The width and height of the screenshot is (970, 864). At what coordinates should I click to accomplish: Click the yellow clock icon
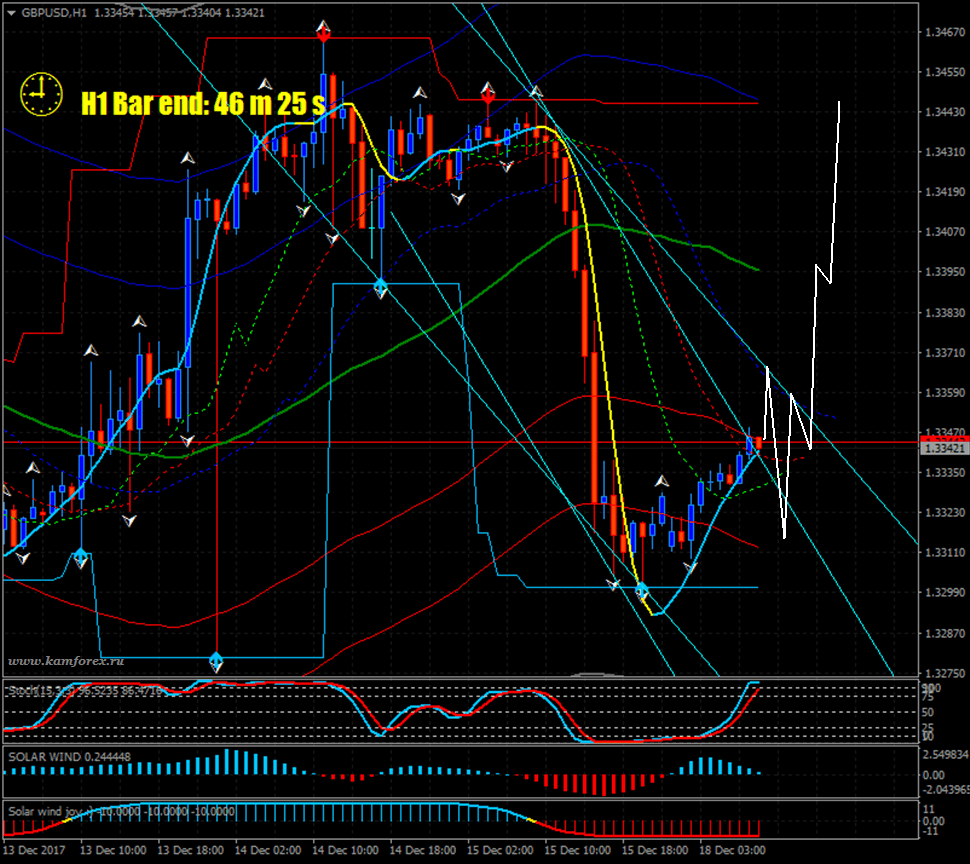tap(41, 94)
